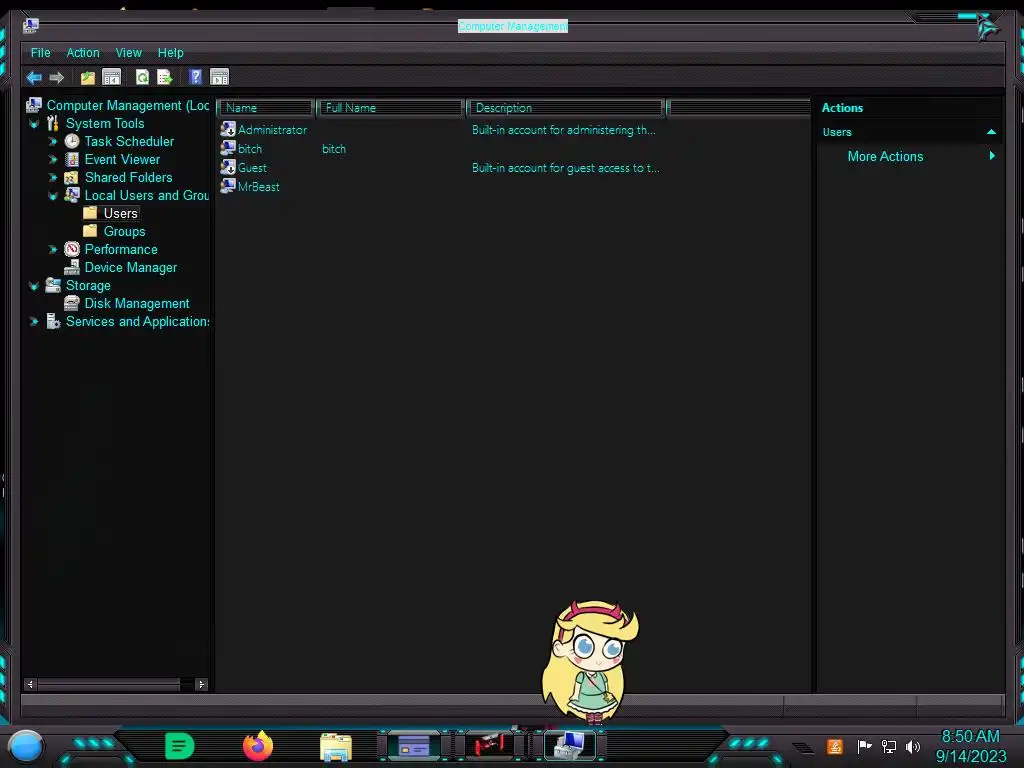This screenshot has width=1024, height=768.
Task: Open the Action menu
Action: click(83, 53)
